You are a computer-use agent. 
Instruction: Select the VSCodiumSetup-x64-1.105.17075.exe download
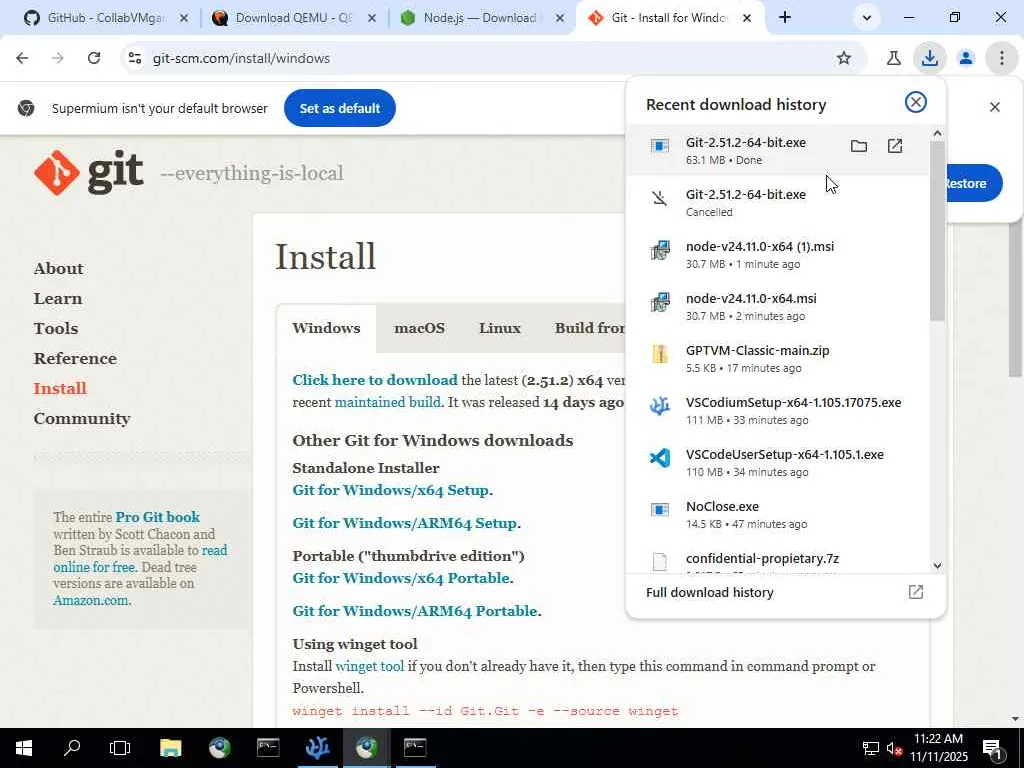click(776, 410)
